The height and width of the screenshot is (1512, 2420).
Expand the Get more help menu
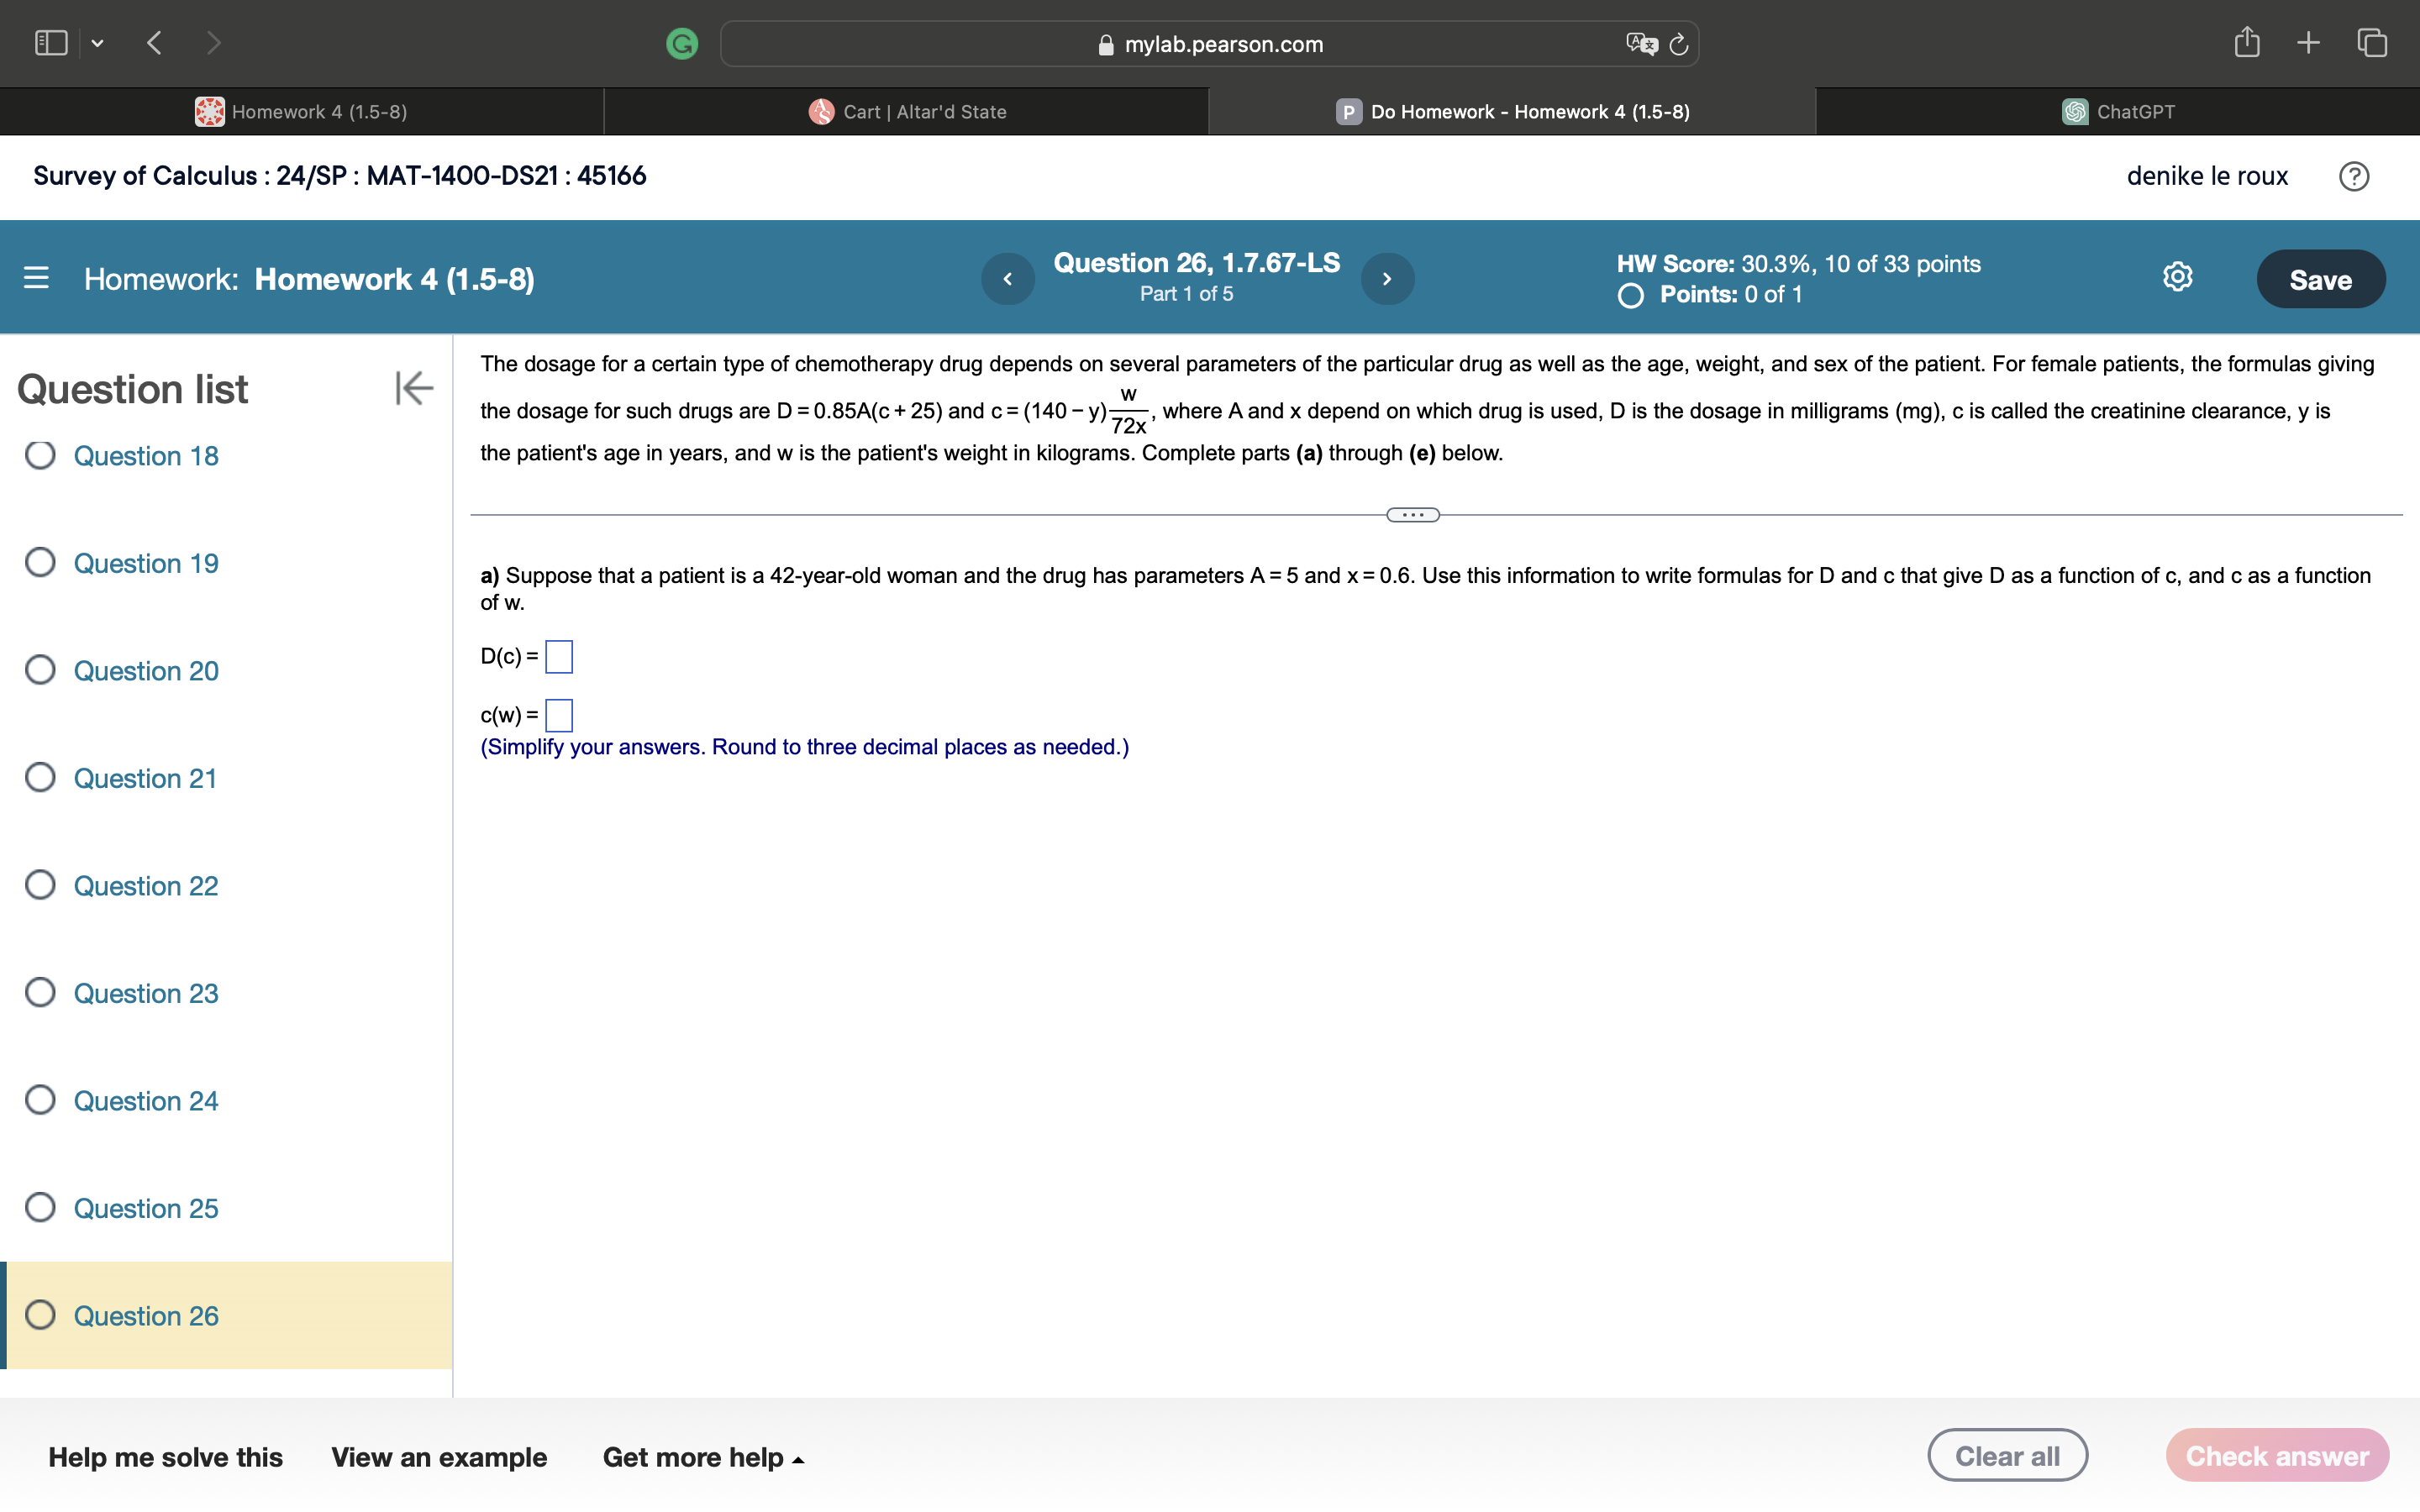coord(703,1457)
